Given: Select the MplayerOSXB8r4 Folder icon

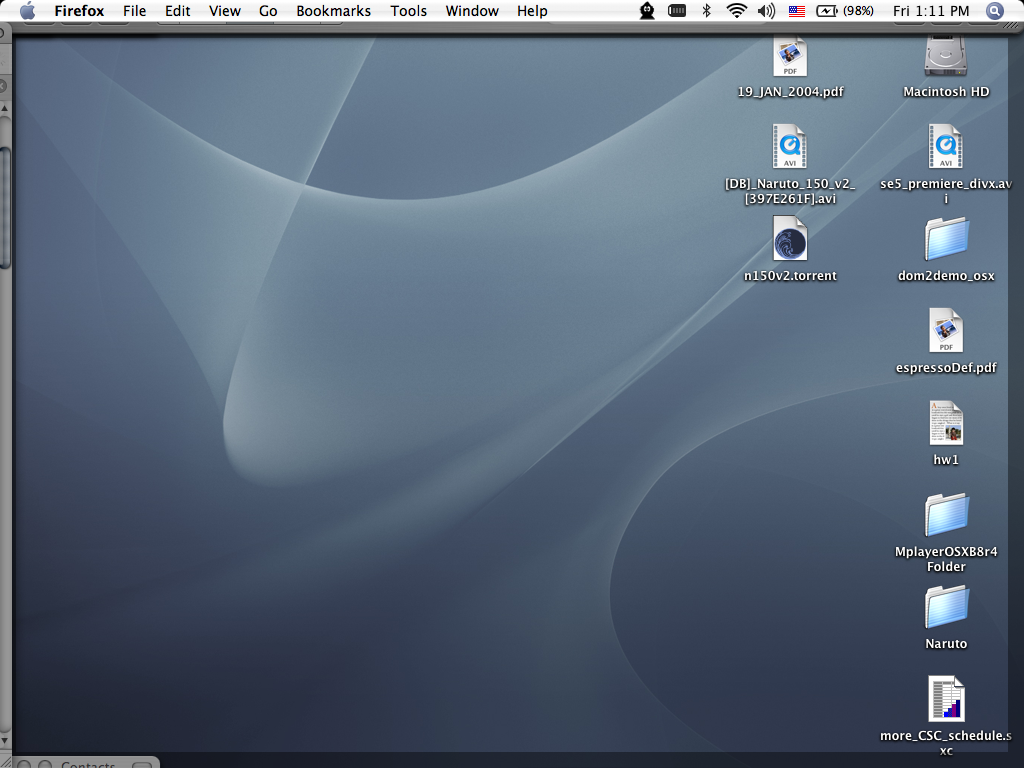Looking at the screenshot, I should pos(946,515).
